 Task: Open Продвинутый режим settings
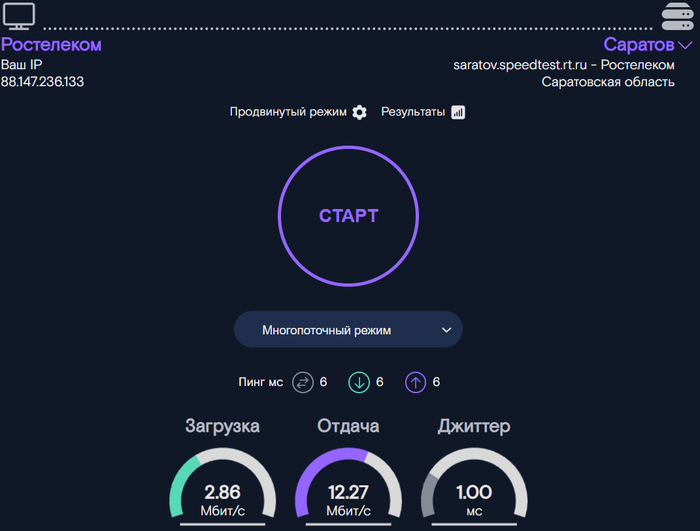289,112
